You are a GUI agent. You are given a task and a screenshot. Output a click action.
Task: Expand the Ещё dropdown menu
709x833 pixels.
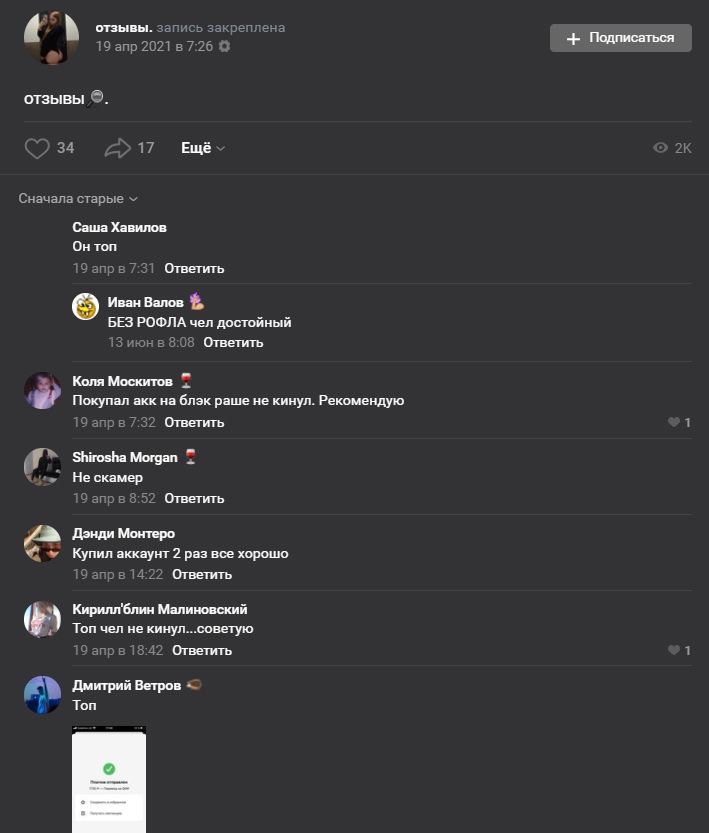click(203, 148)
